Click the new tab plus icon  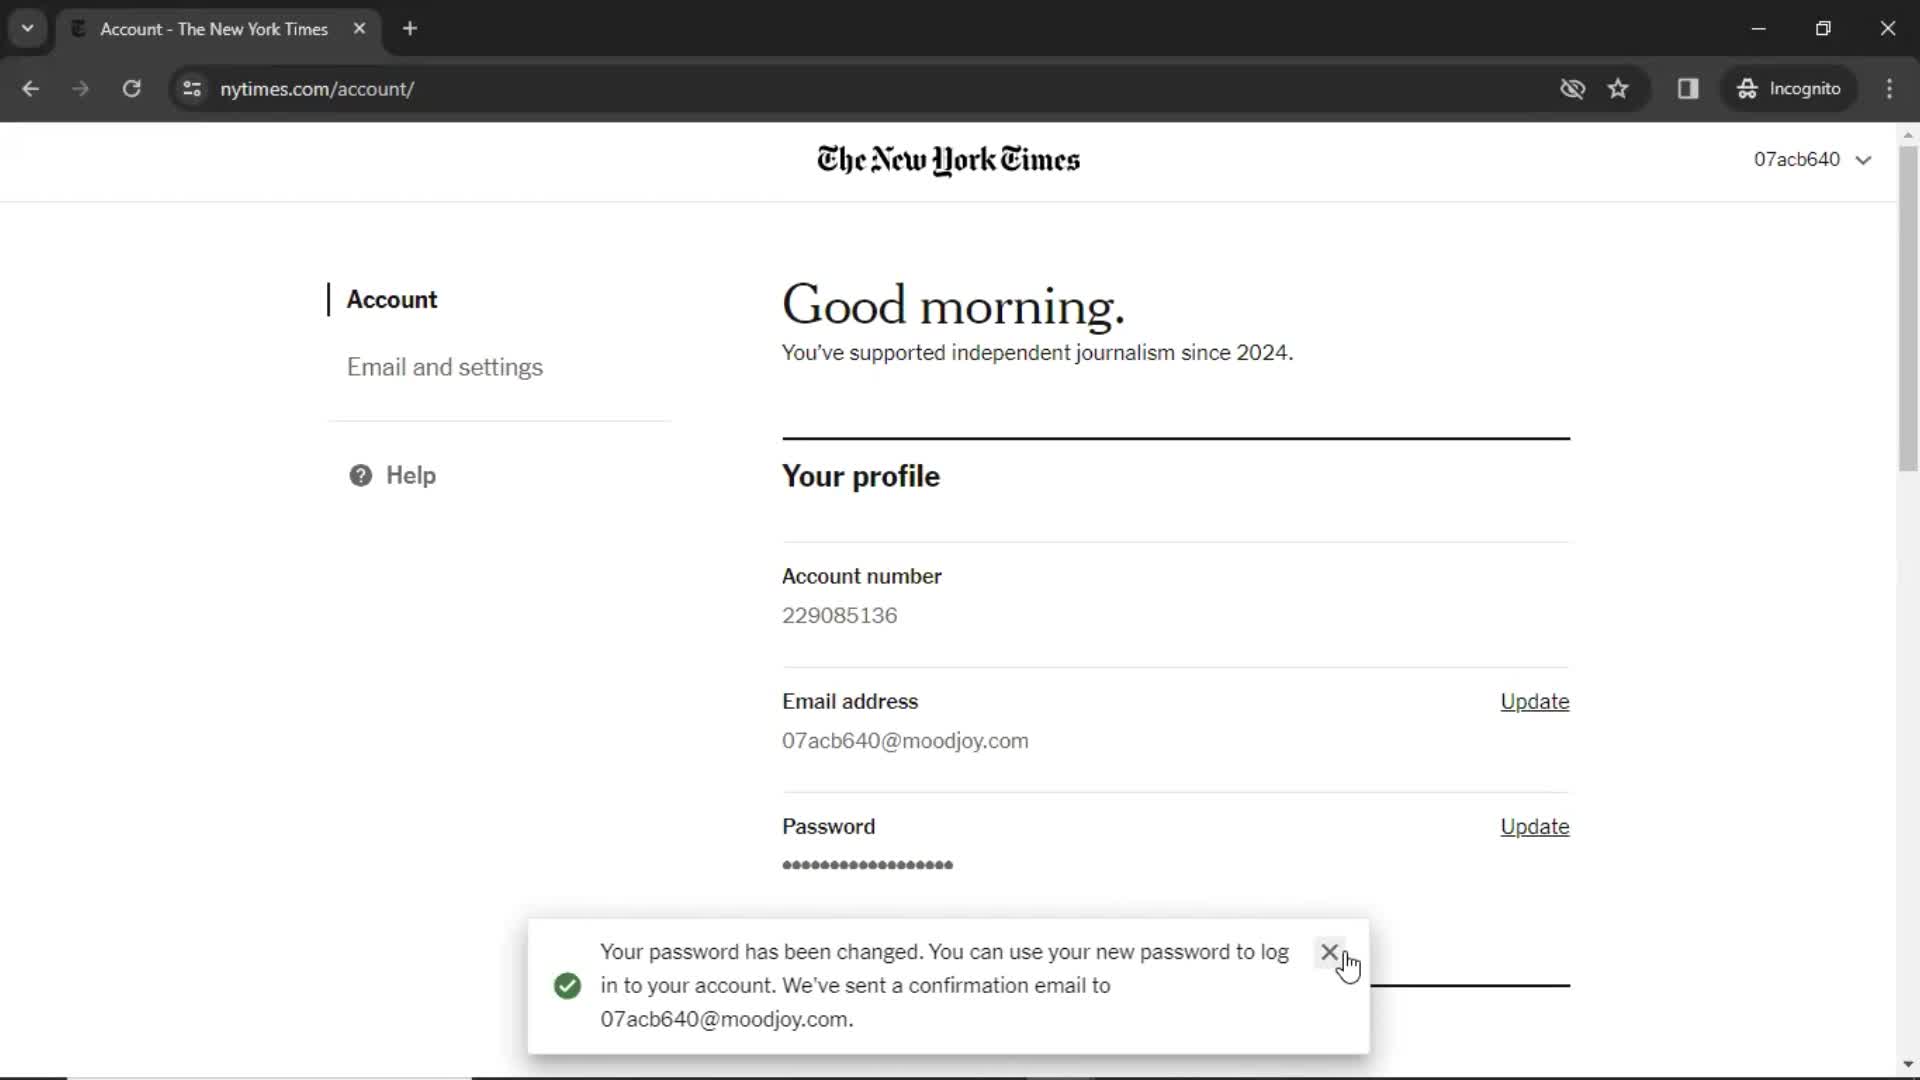pos(410,29)
